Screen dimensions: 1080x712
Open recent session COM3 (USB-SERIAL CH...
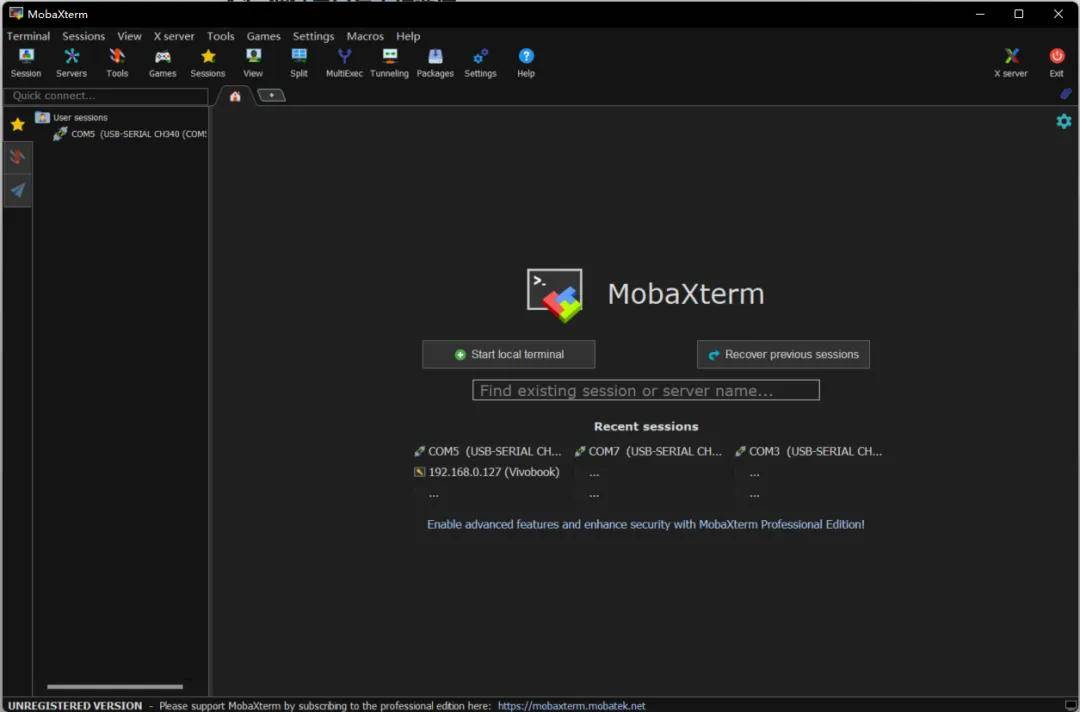[x=809, y=451]
